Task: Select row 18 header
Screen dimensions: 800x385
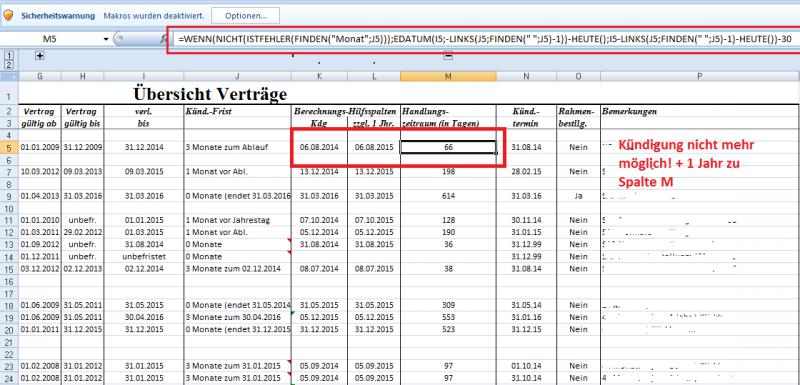Action: (x=10, y=305)
